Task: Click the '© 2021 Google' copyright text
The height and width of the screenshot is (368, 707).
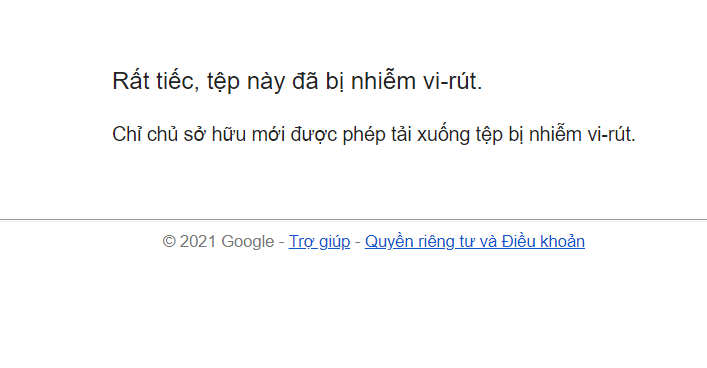Action: [x=218, y=242]
